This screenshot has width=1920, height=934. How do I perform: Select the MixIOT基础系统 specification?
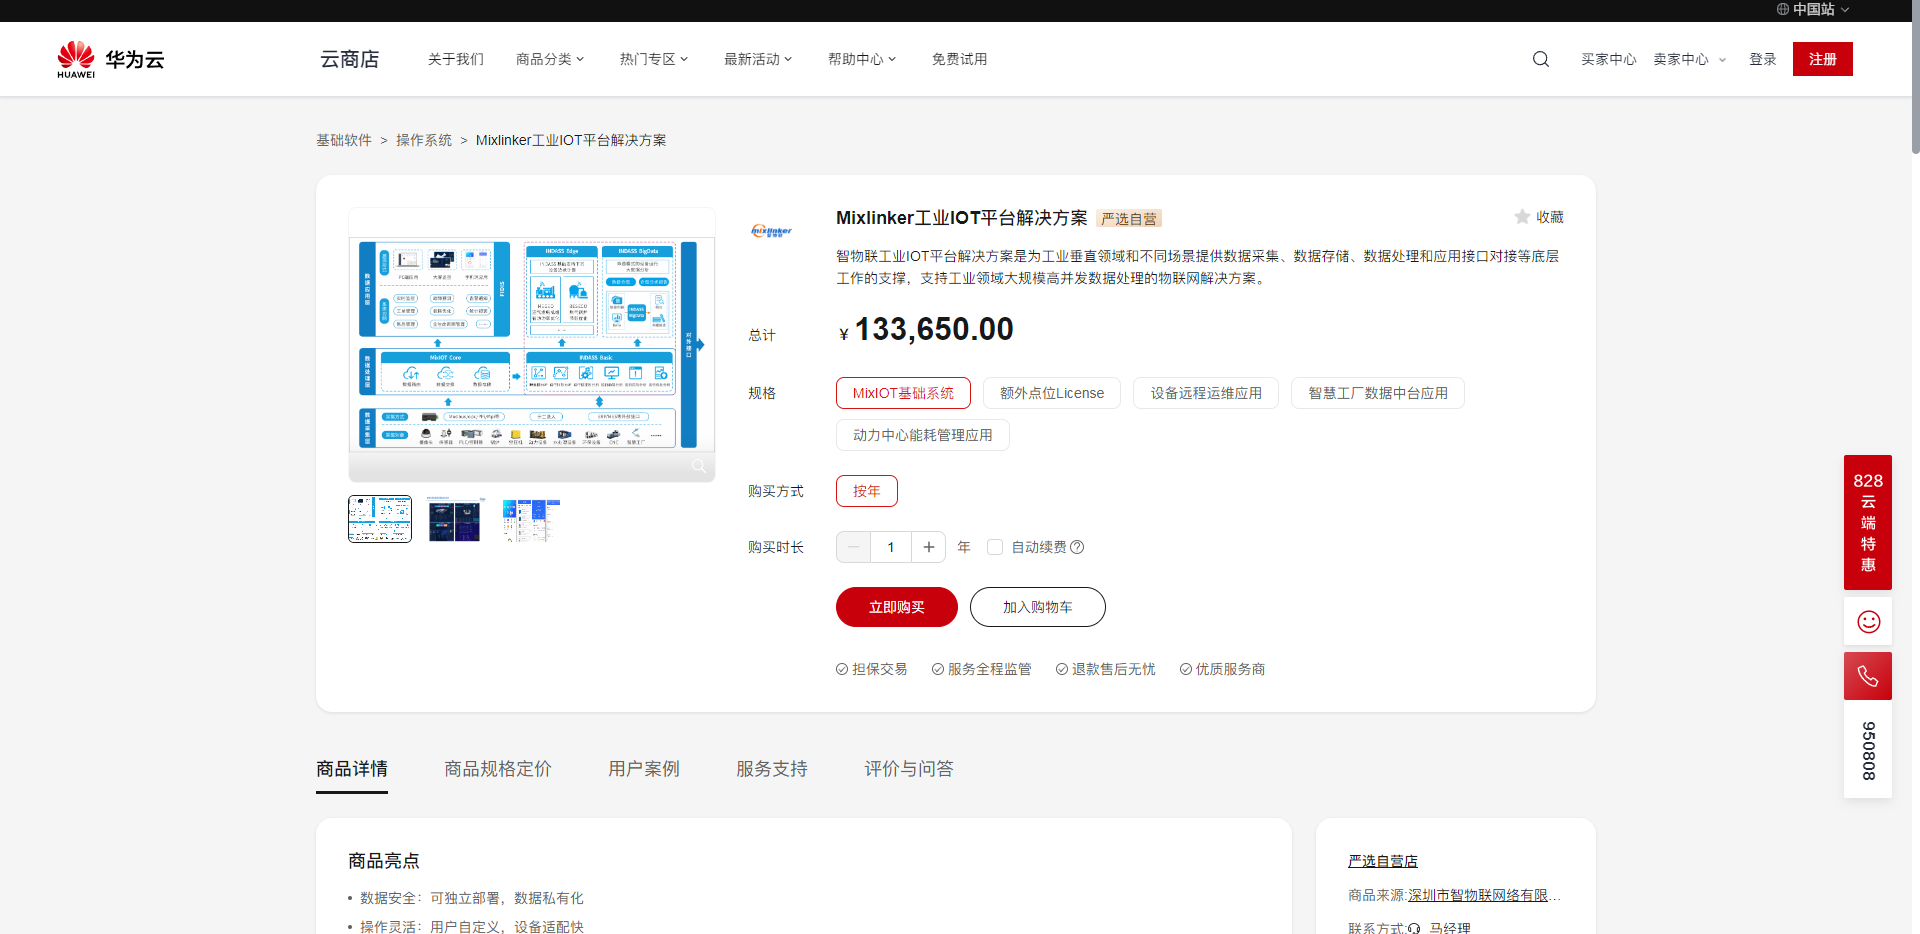click(x=903, y=393)
